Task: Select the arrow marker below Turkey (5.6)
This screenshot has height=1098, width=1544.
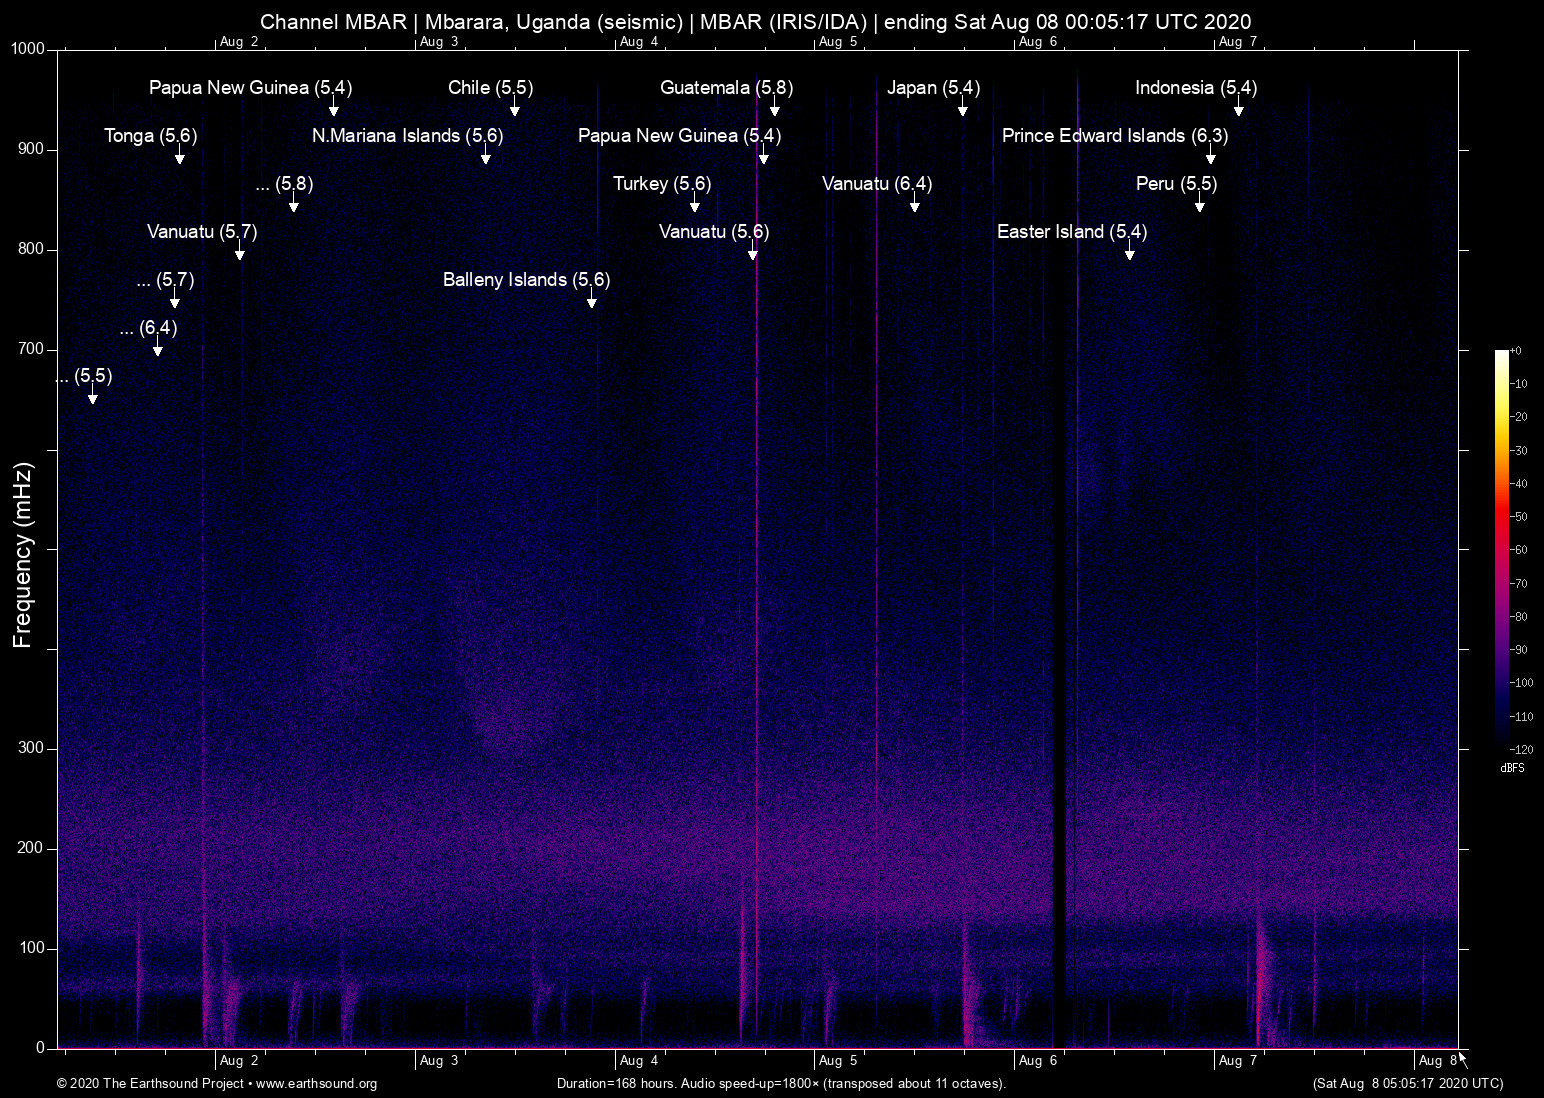Action: pos(695,205)
